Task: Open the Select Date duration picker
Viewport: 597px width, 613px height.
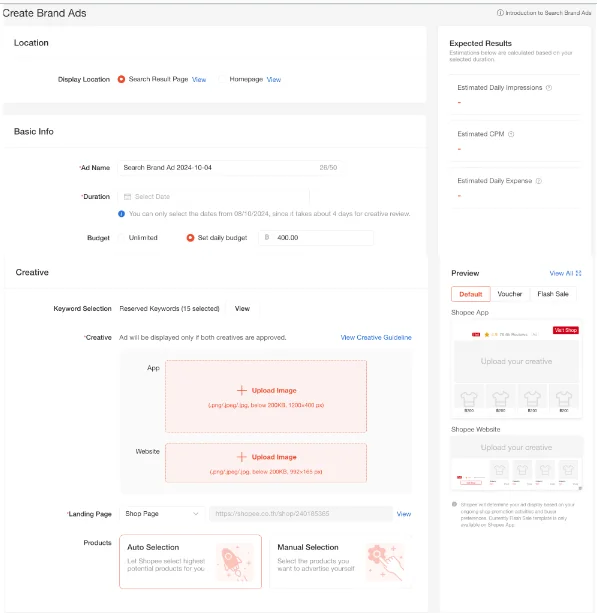Action: point(213,197)
